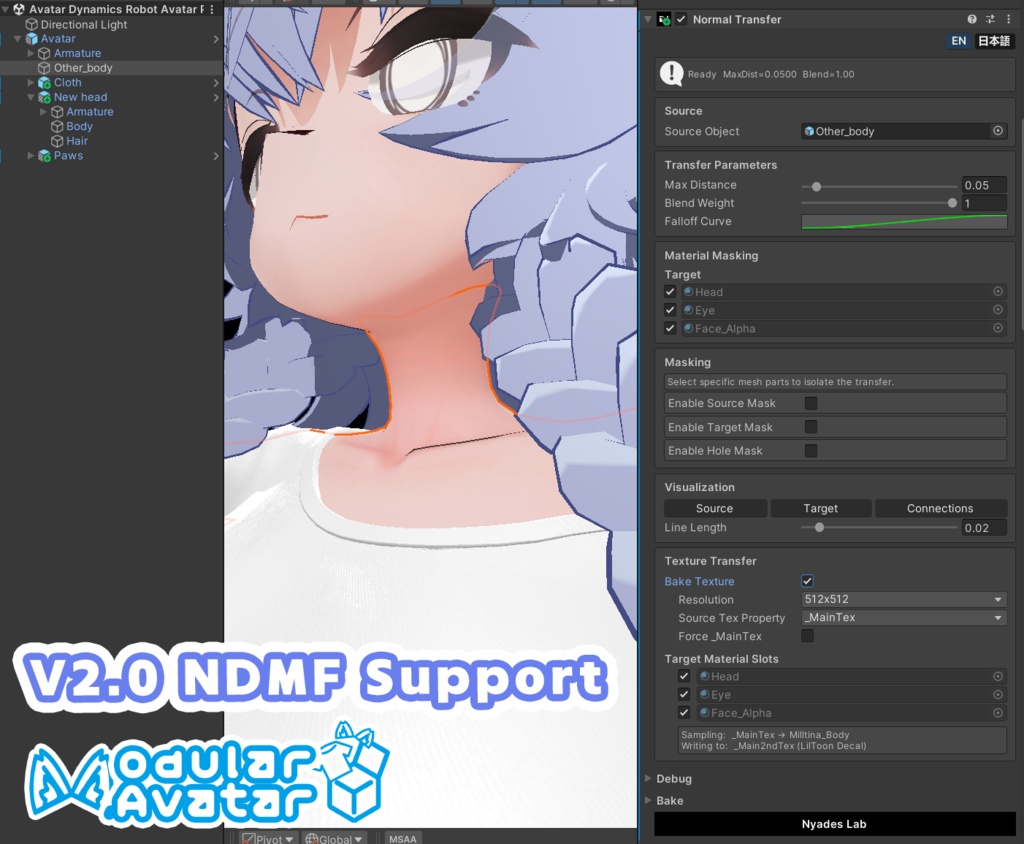Enable Target Mask checkbox
Viewport: 1024px width, 844px height.
[811, 427]
